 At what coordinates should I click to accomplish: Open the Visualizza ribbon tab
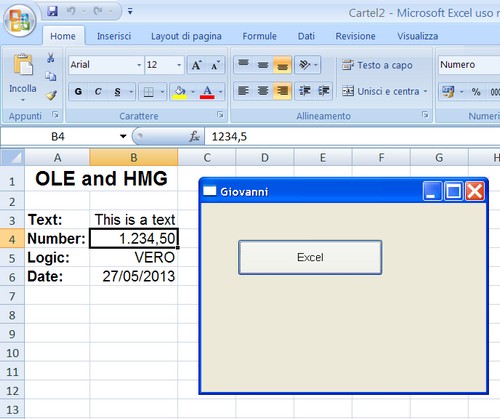point(418,36)
